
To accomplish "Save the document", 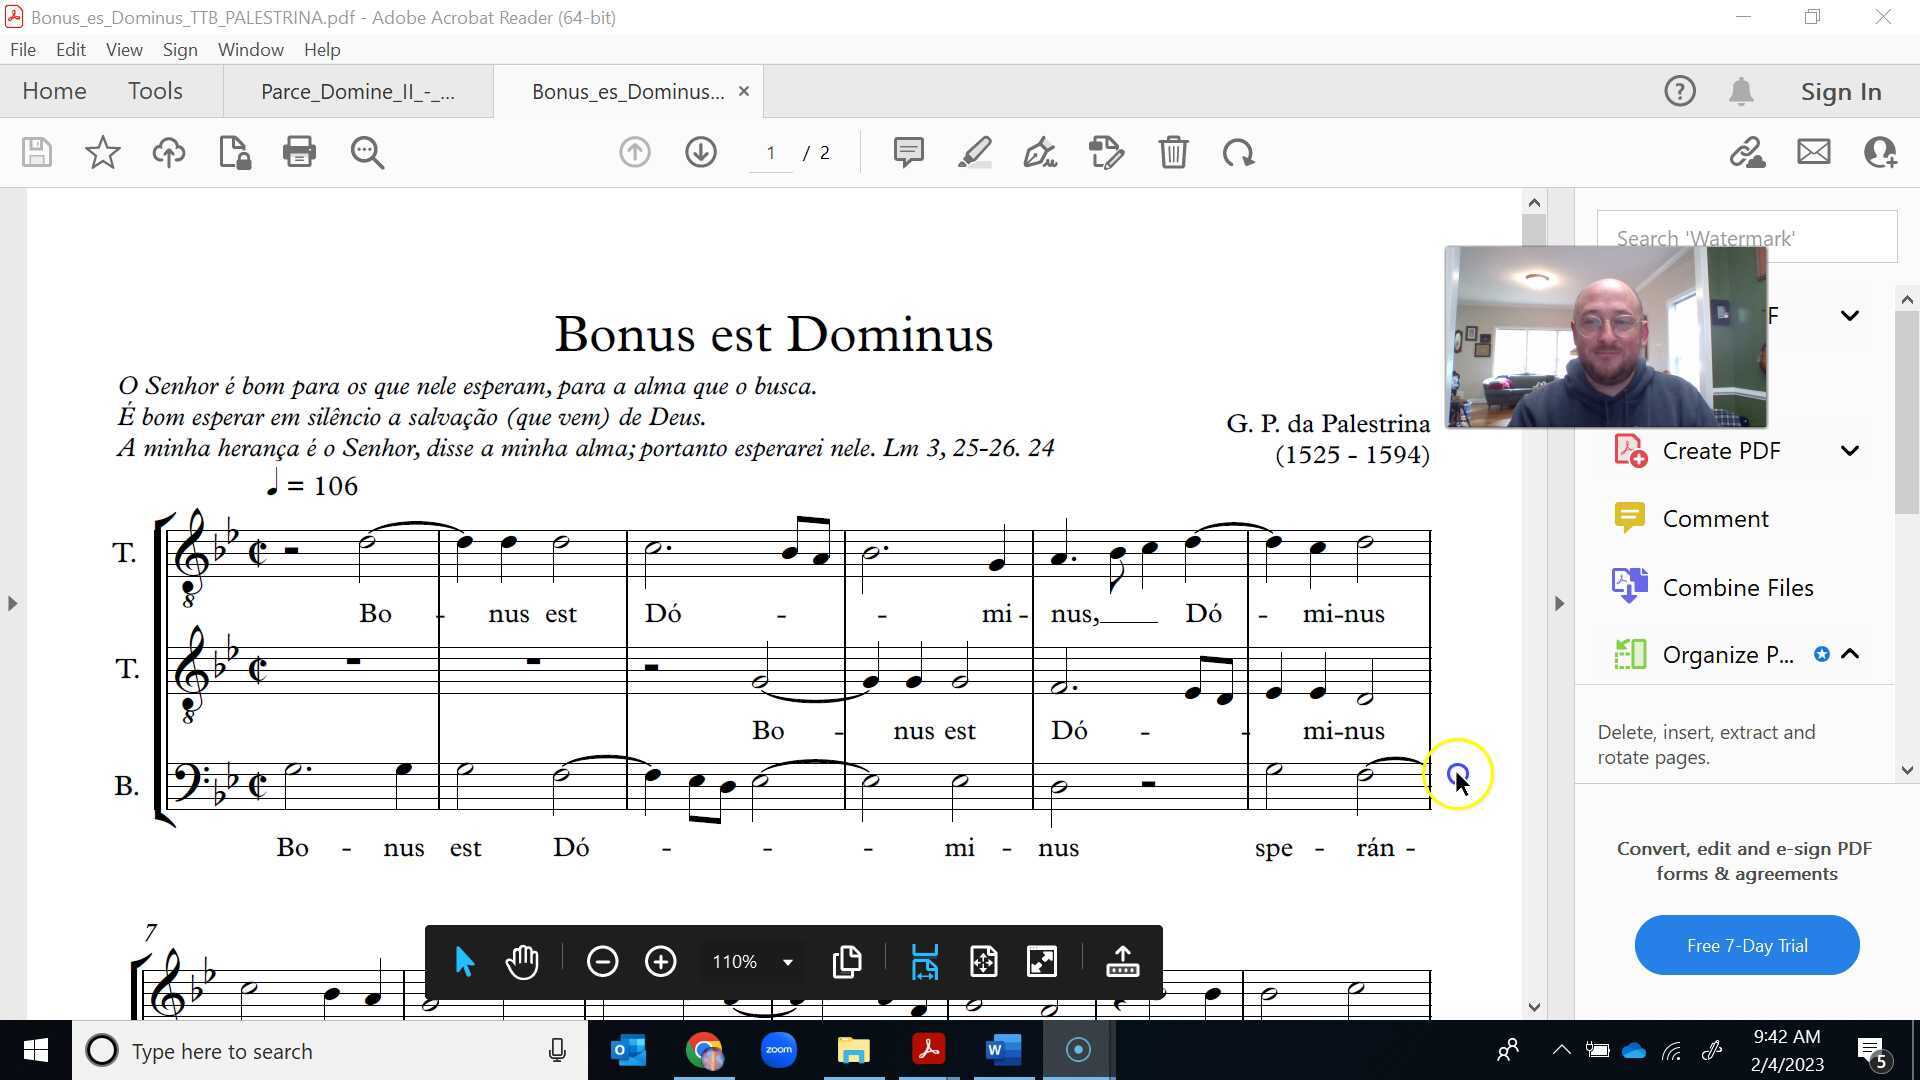I will [36, 152].
